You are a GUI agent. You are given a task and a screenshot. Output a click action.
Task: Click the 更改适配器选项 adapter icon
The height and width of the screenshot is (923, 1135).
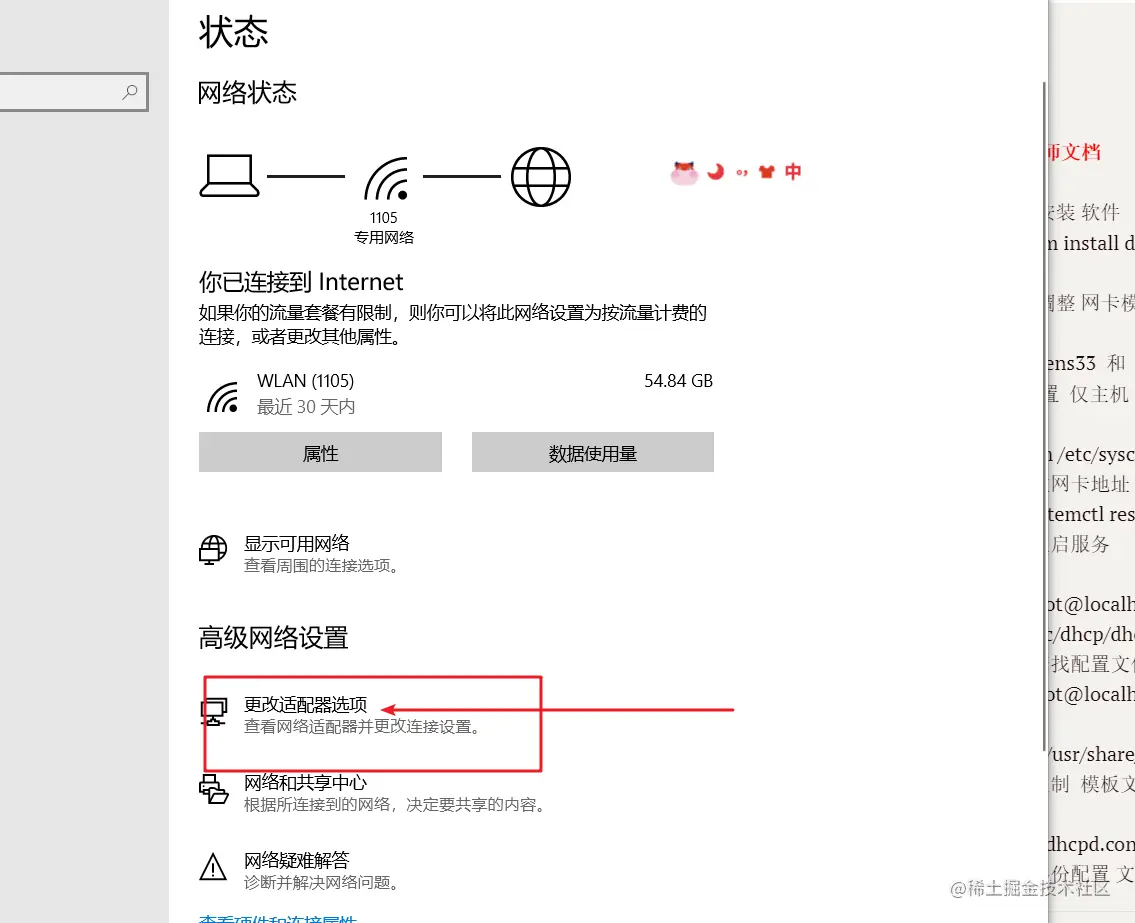point(214,712)
